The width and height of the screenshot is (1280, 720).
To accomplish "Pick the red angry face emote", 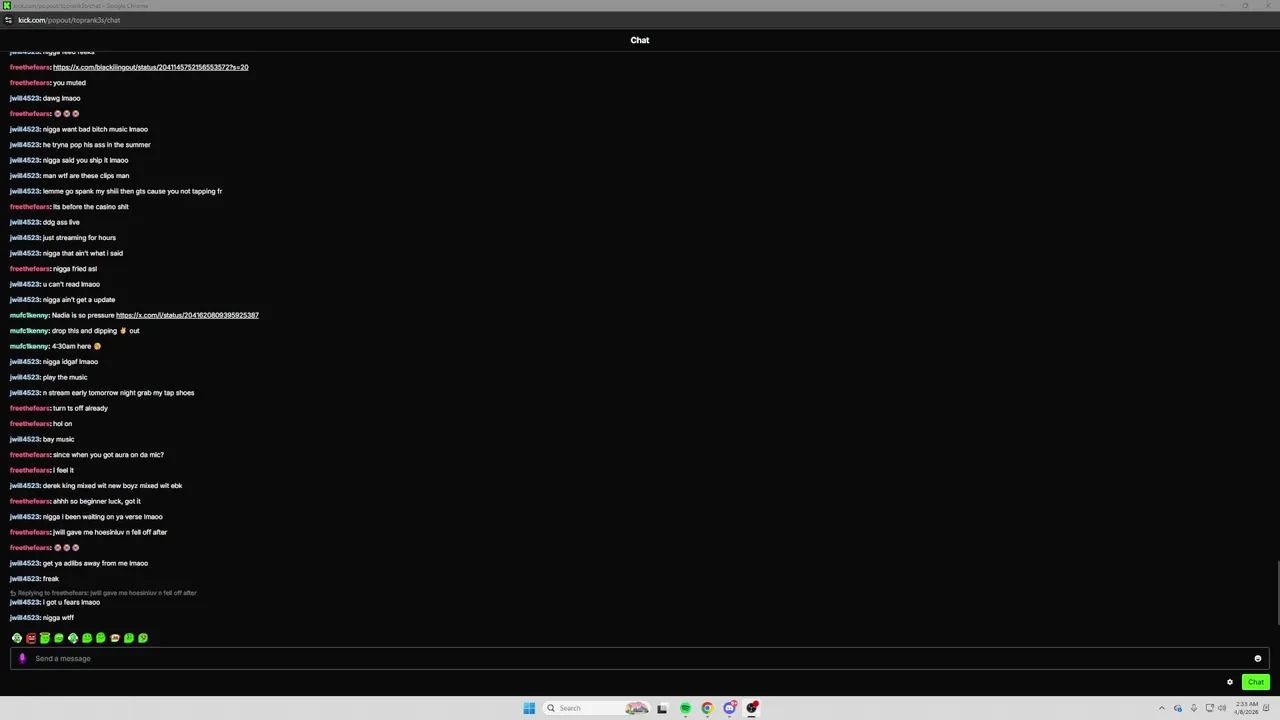I will pyautogui.click(x=31, y=638).
